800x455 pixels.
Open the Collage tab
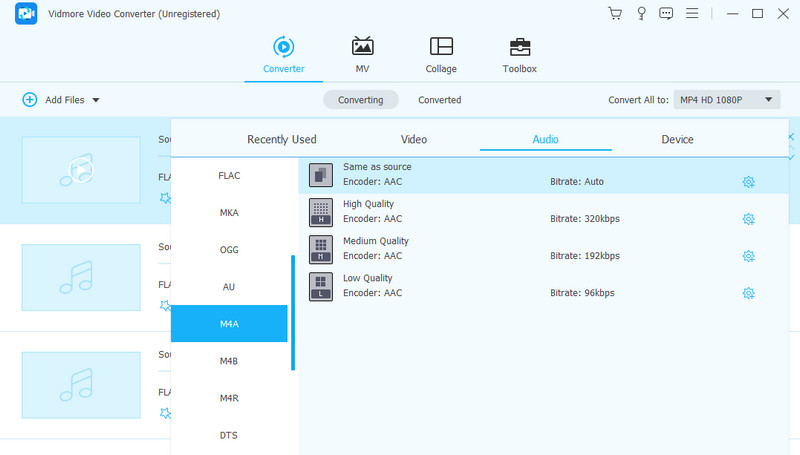(441, 55)
